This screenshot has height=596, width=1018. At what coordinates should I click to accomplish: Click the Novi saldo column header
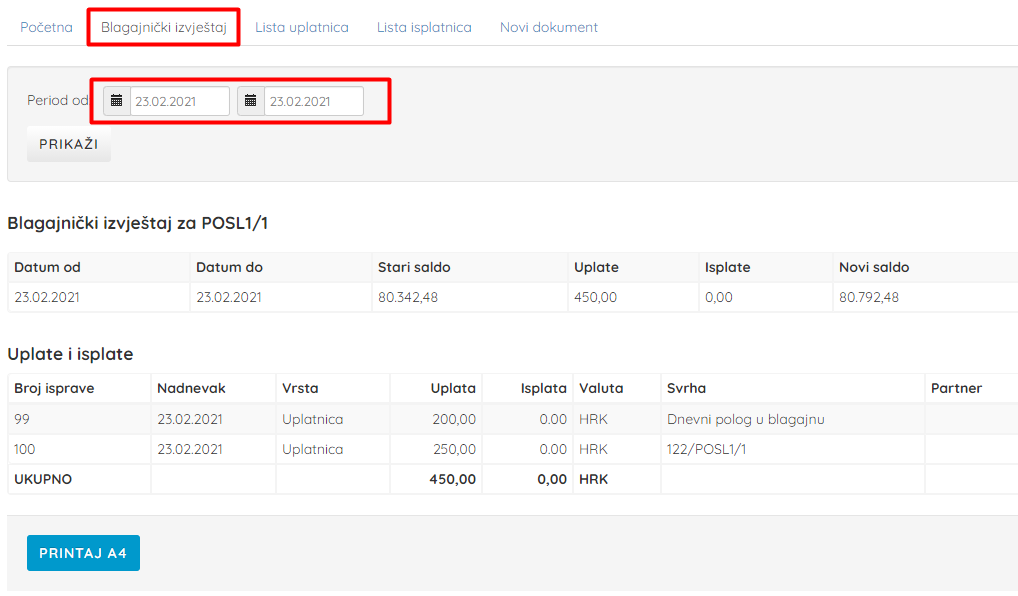874,267
